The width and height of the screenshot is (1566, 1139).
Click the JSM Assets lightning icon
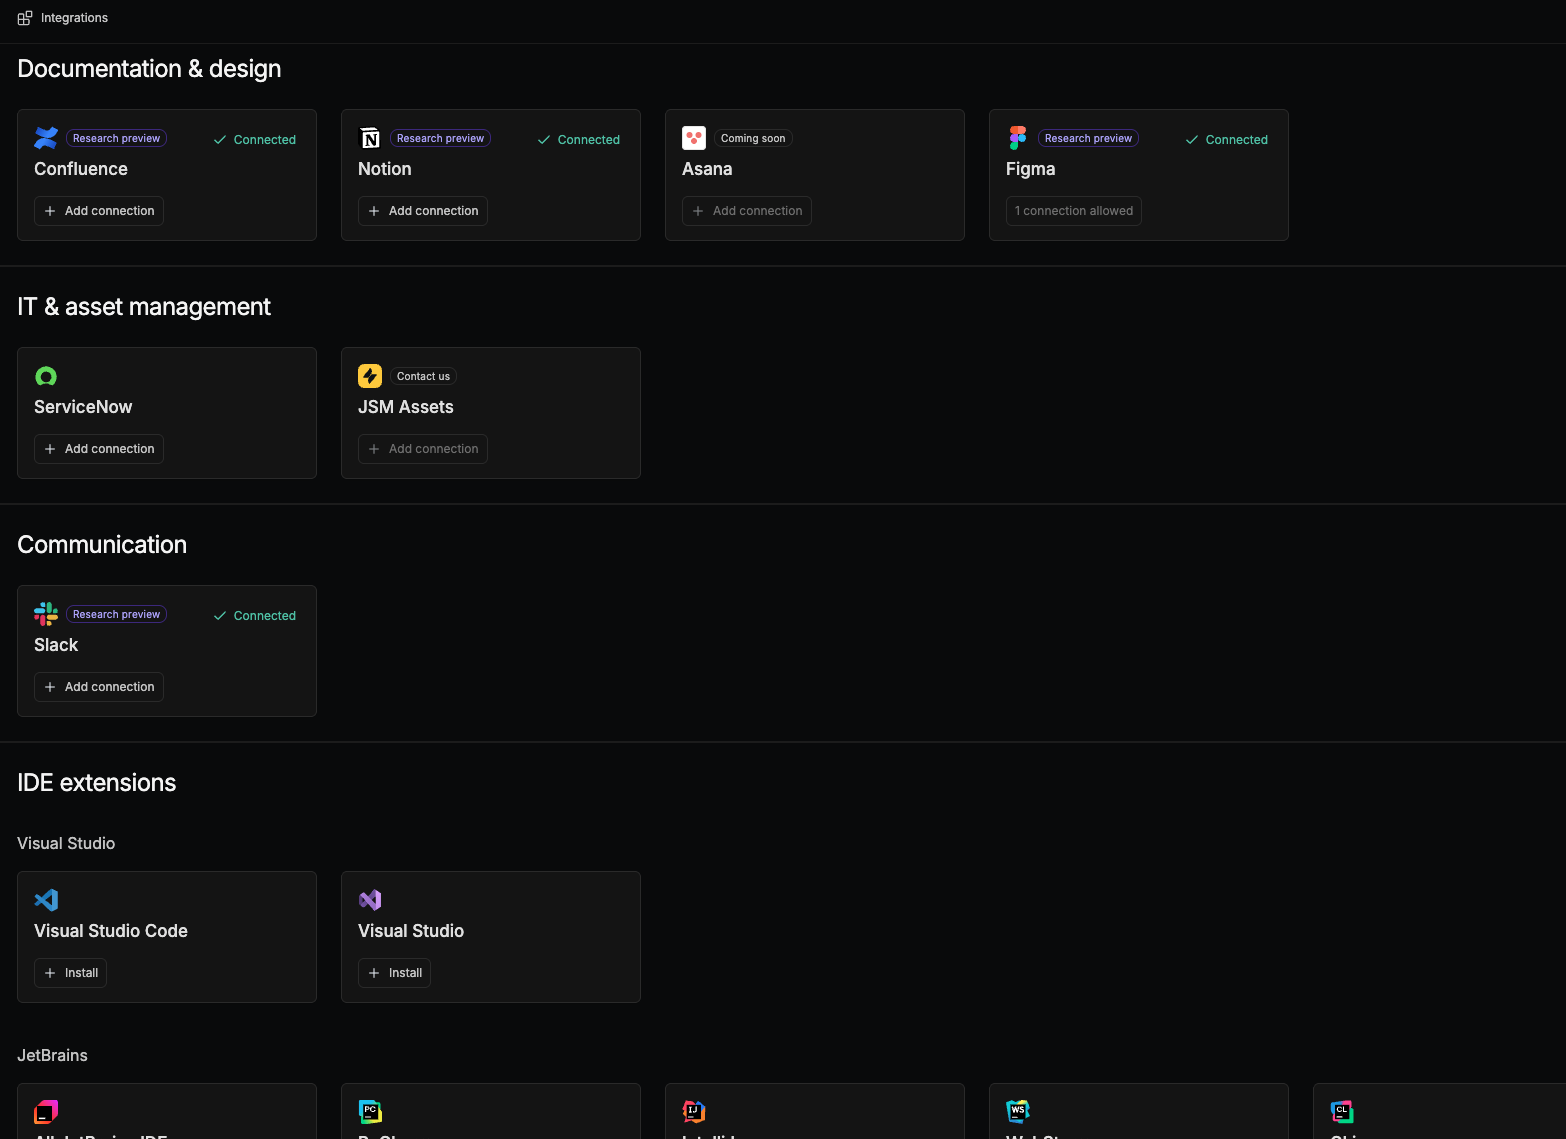(x=370, y=376)
